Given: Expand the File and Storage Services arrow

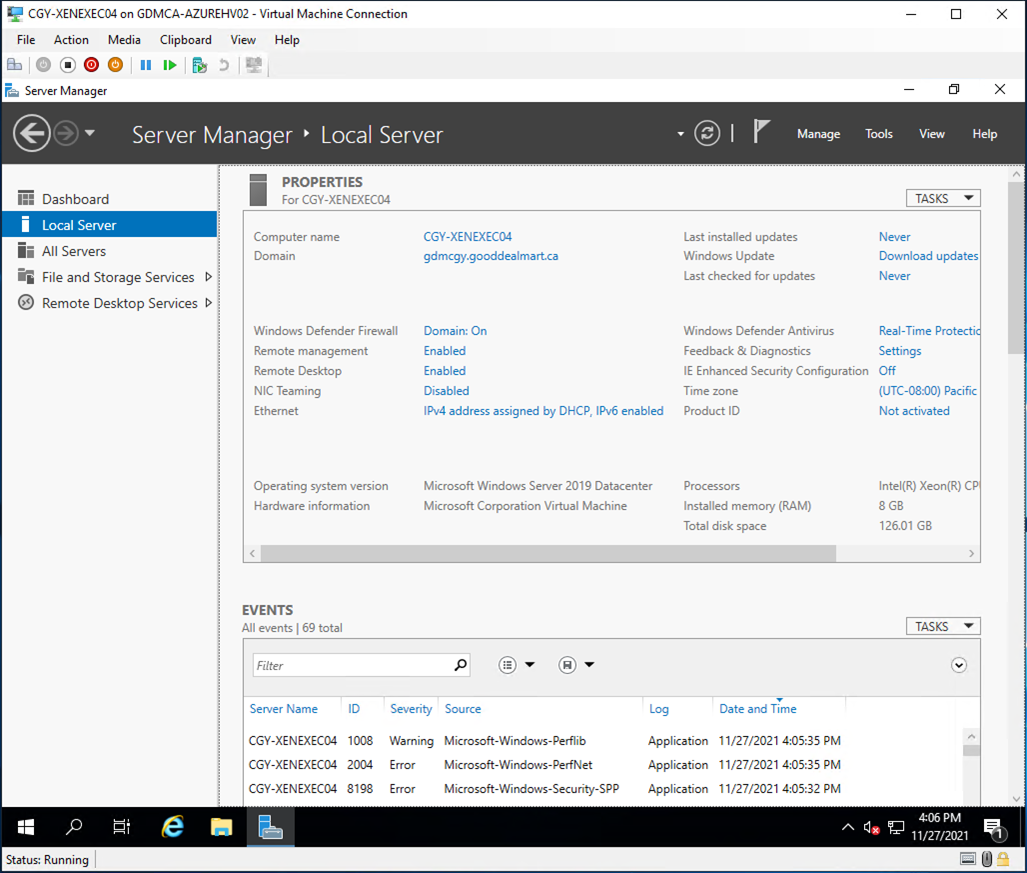Looking at the screenshot, I should pyautogui.click(x=208, y=277).
